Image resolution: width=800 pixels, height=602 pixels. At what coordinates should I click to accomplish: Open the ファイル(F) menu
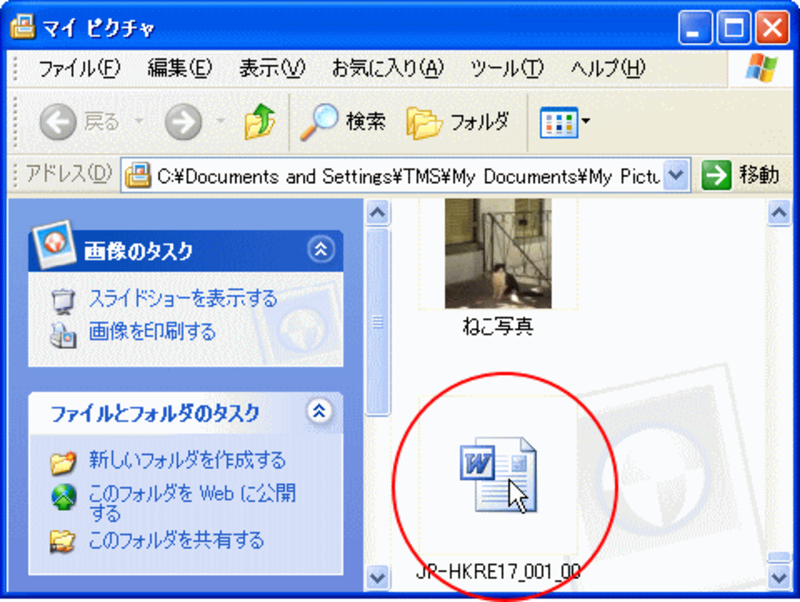pyautogui.click(x=79, y=68)
